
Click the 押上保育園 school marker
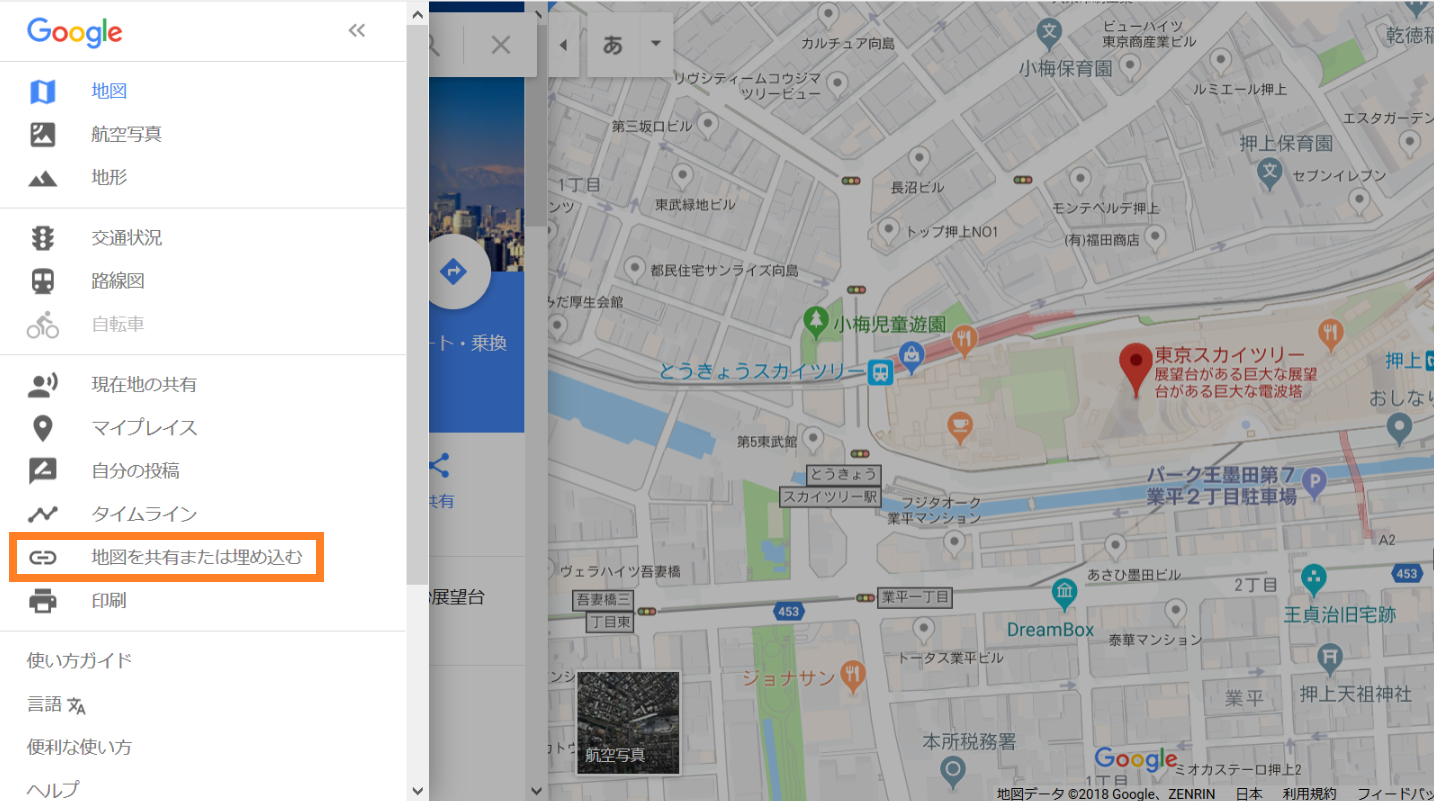coord(1270,173)
